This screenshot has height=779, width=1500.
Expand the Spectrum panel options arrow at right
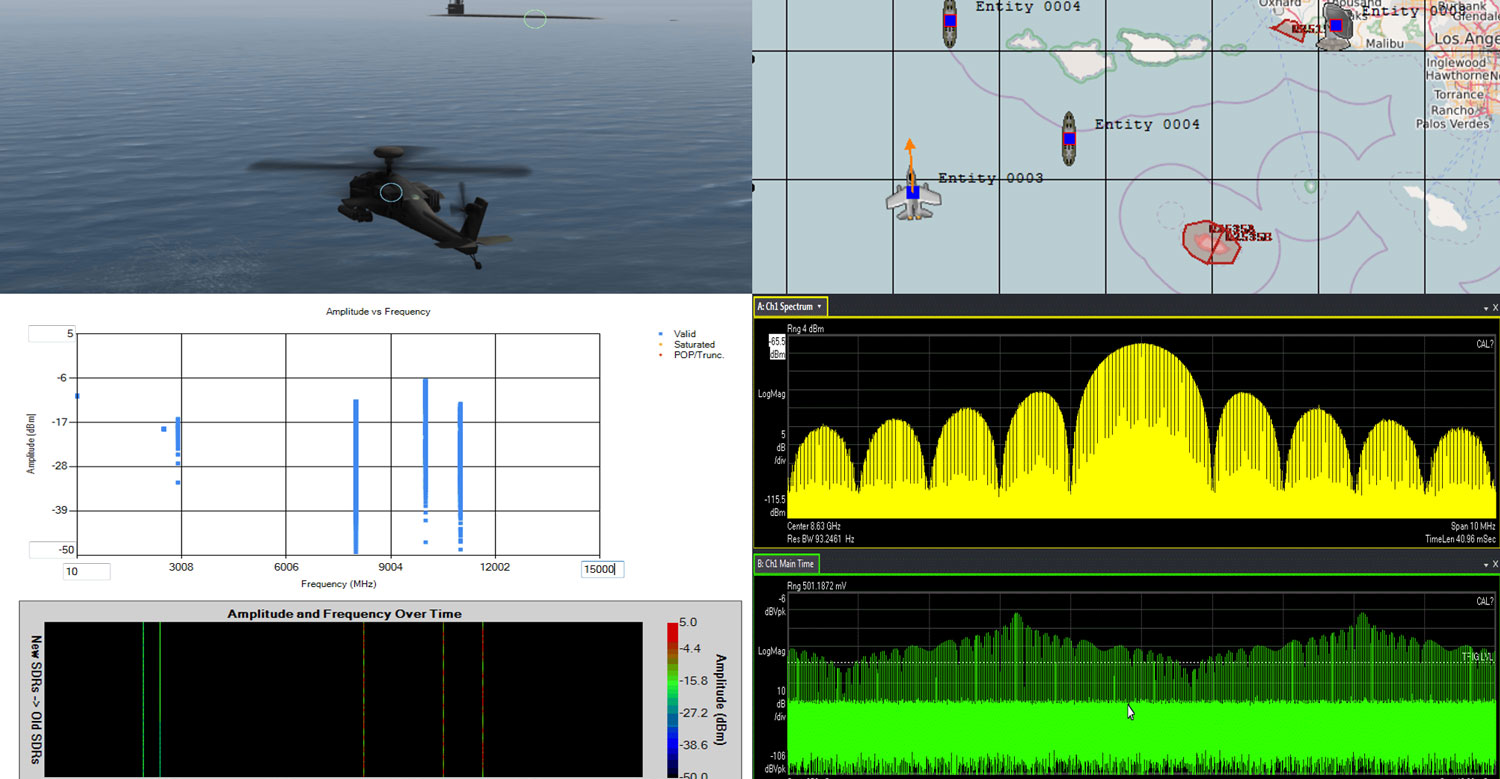(1485, 308)
